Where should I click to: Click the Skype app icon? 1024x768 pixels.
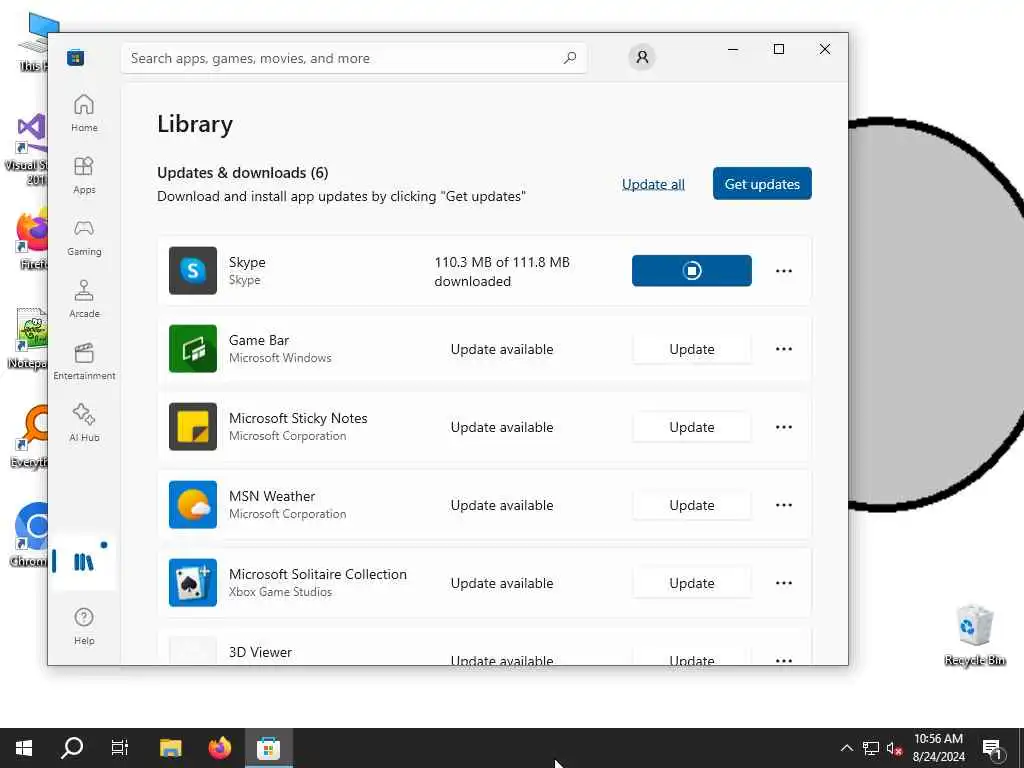[x=193, y=270]
